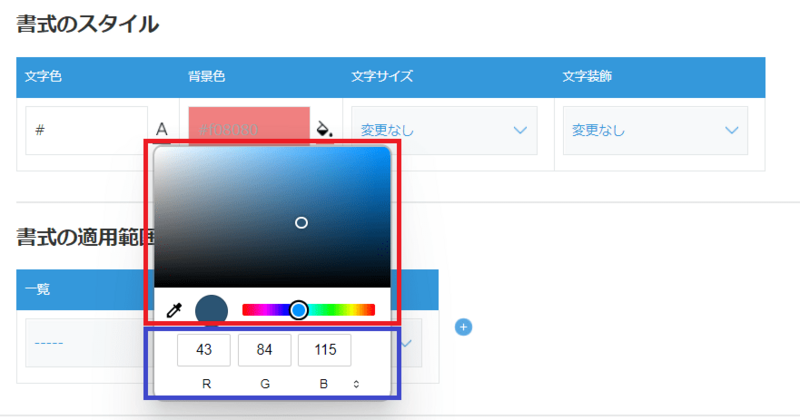Click the R value field showing 43
The width and height of the screenshot is (800, 420).
coord(204,350)
